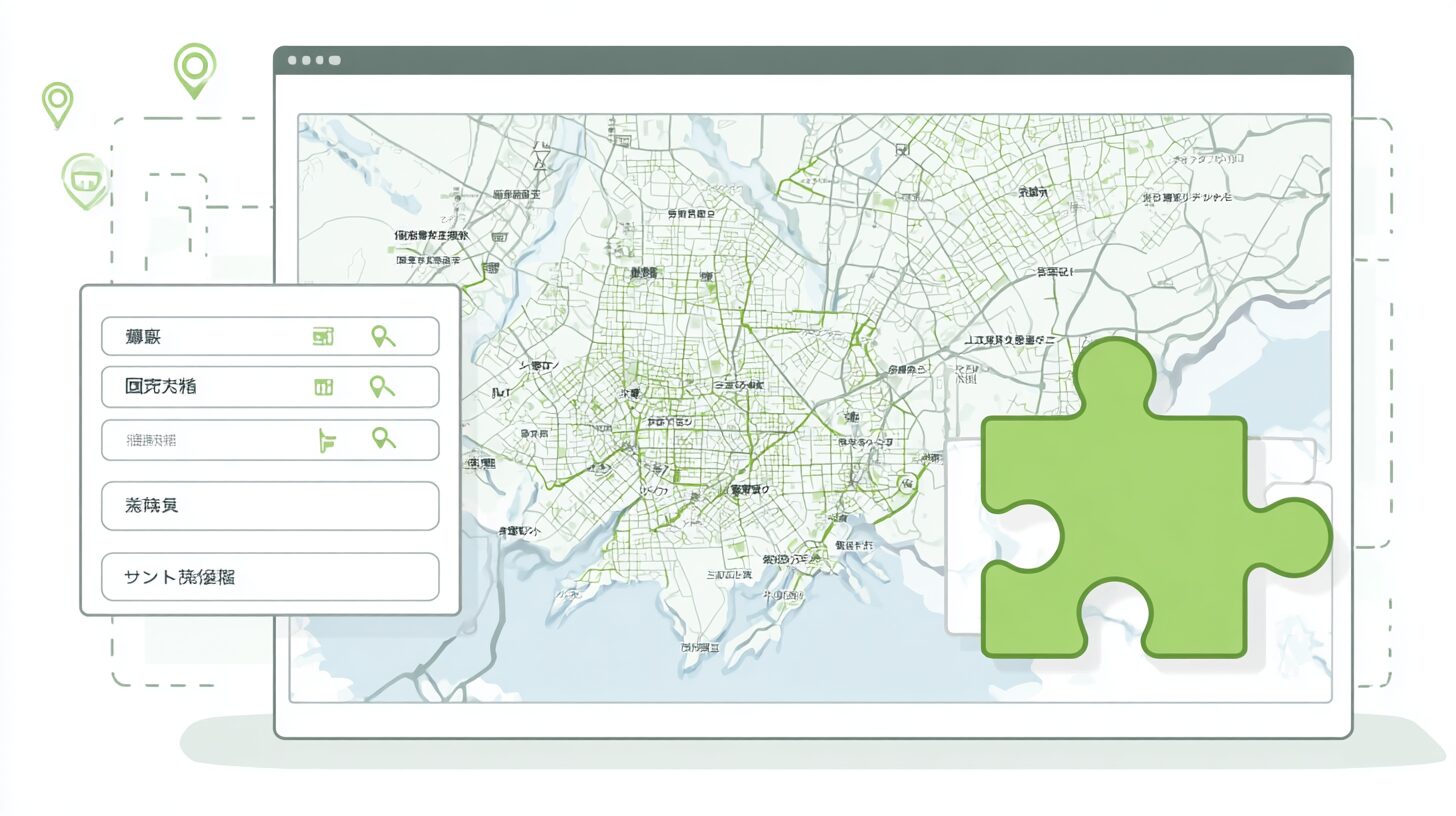Screen dimensions: 1456x816
Task: Click the map pin containing a building symbol
Action: (85, 182)
